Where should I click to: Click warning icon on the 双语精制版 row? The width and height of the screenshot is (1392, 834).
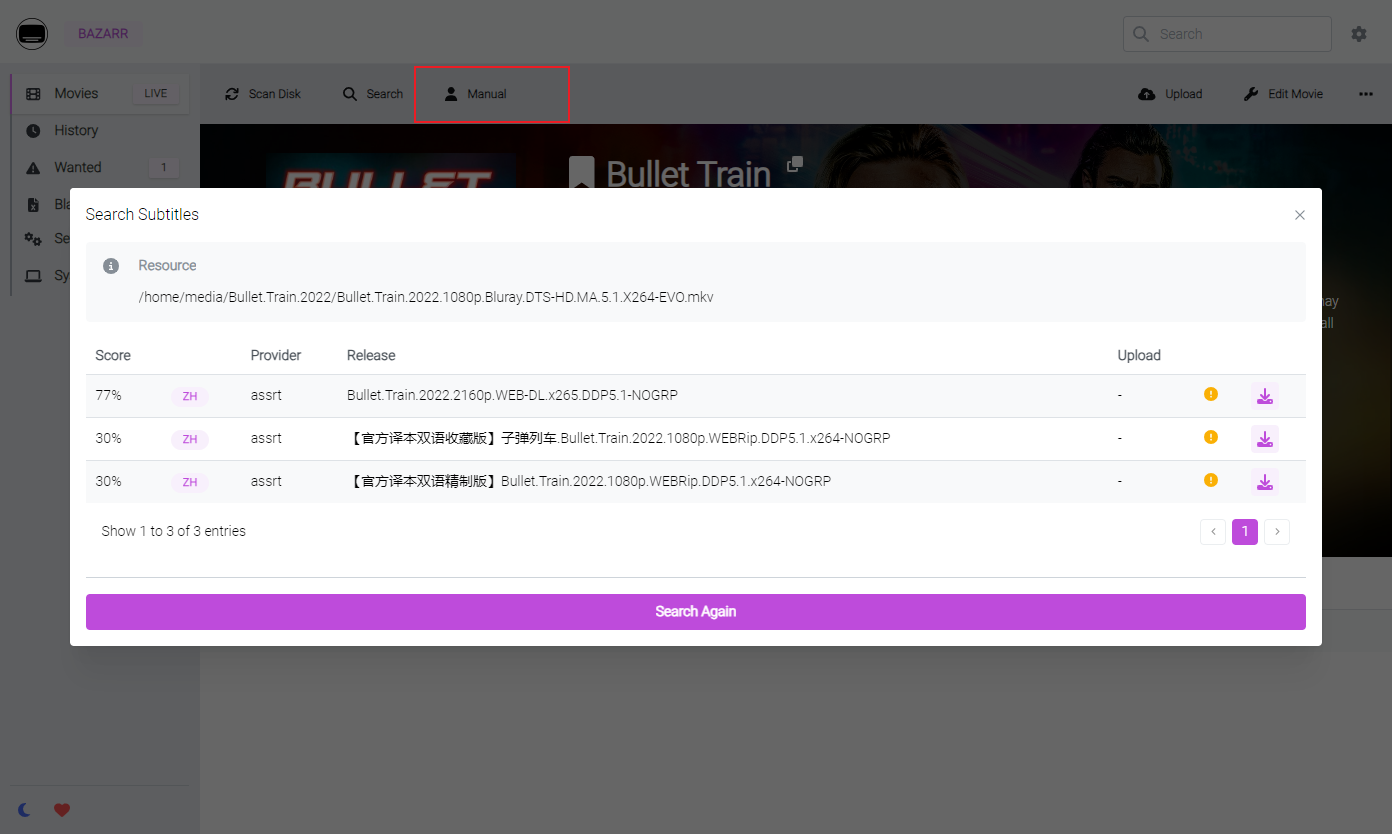[x=1211, y=480]
